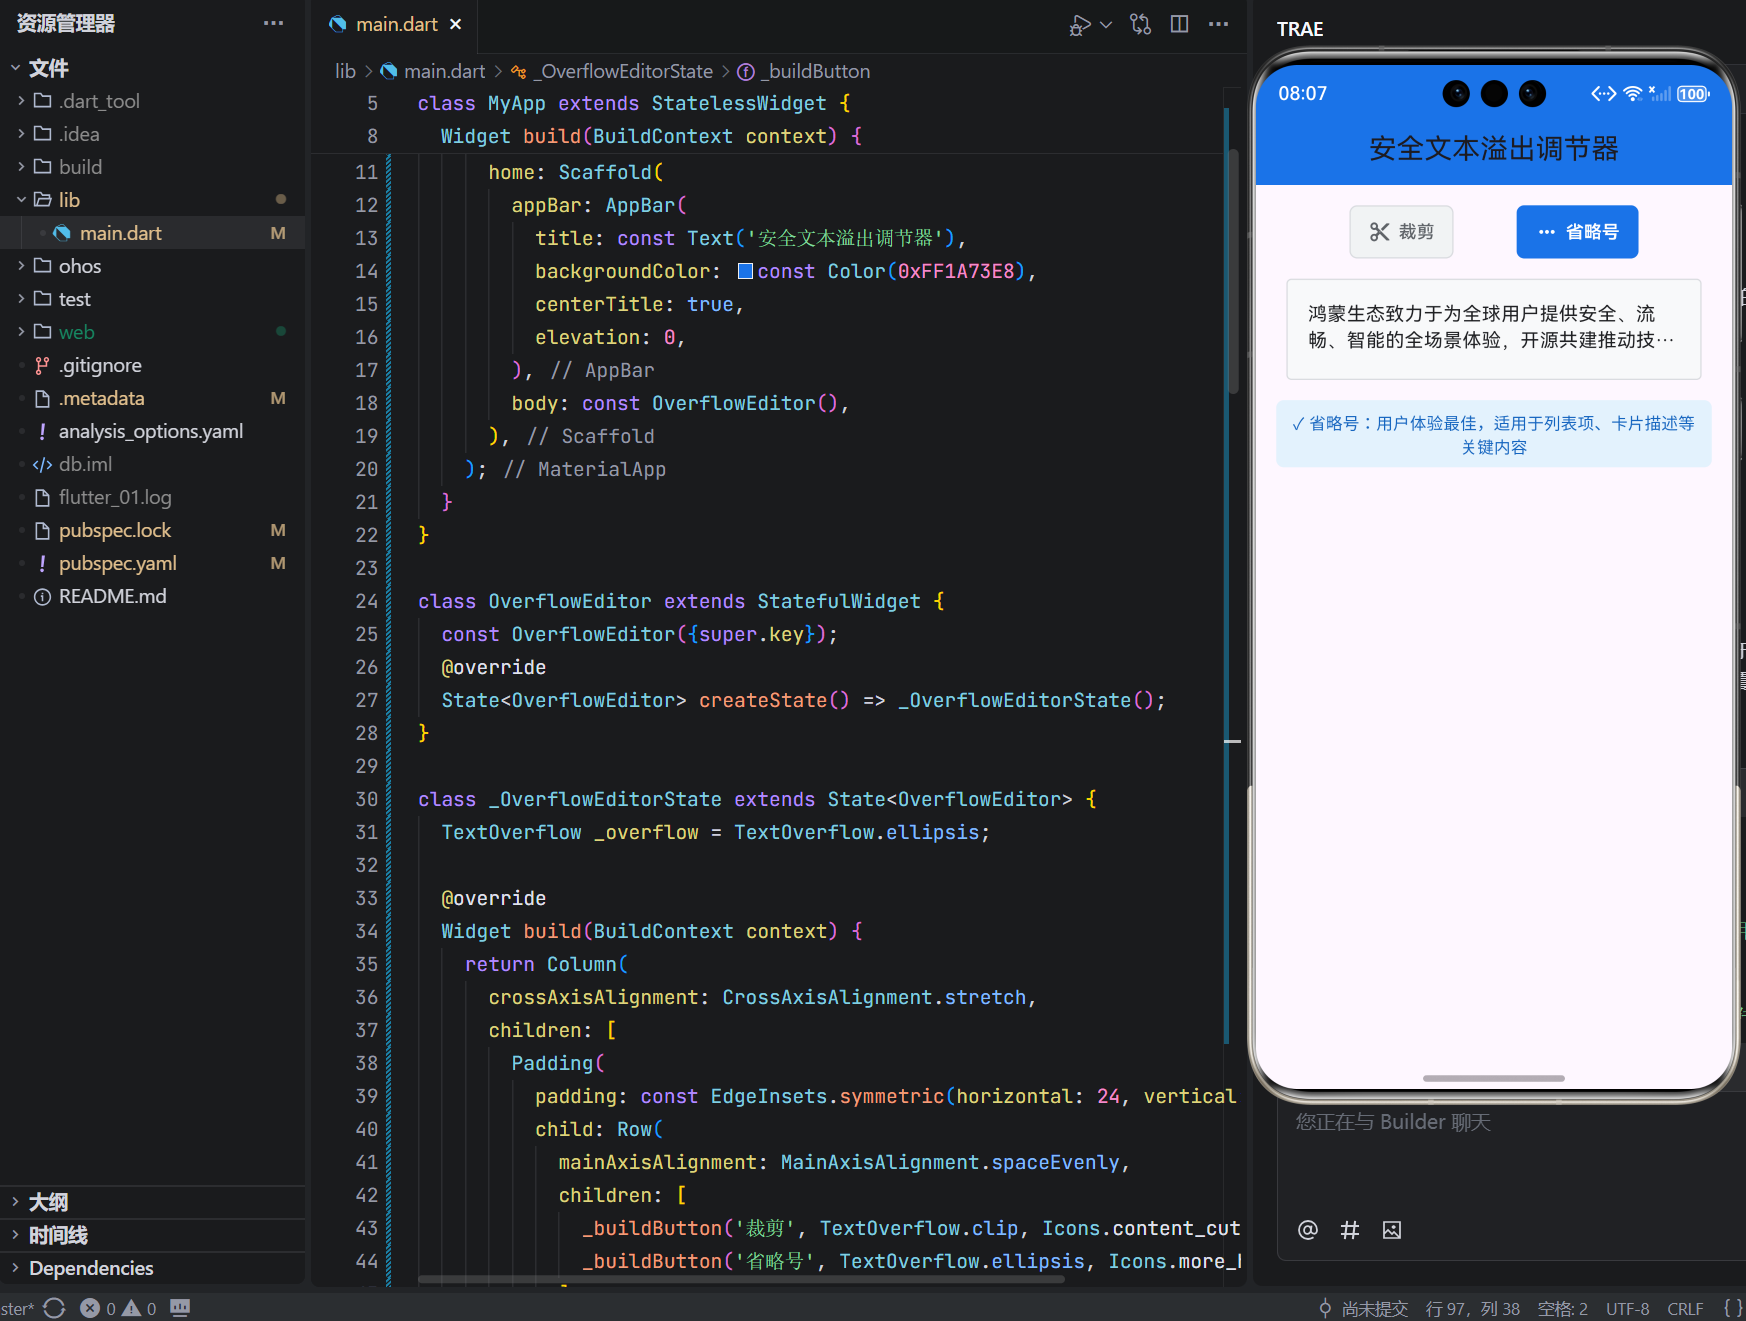
Task: Open the warnings count in status bar
Action: tap(139, 1308)
